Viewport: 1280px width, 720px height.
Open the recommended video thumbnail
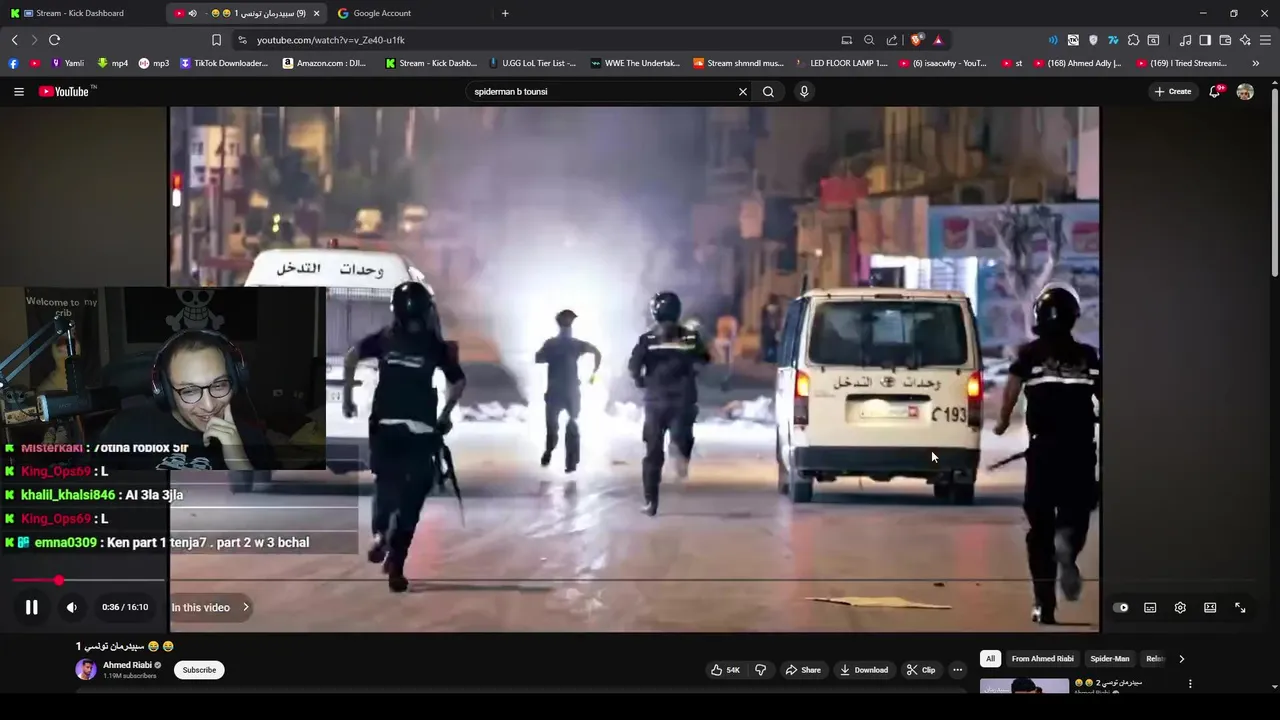coord(1024,686)
